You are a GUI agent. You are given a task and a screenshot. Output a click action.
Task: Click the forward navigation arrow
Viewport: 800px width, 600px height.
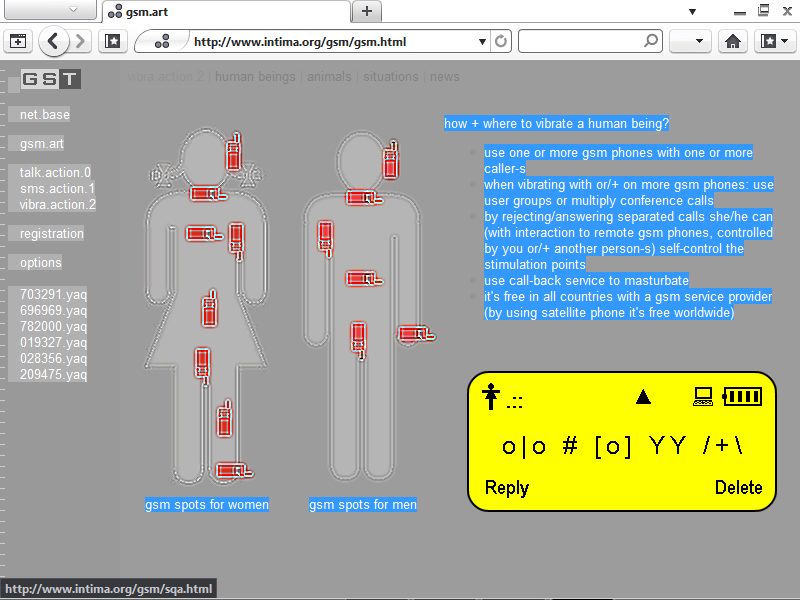[80, 42]
